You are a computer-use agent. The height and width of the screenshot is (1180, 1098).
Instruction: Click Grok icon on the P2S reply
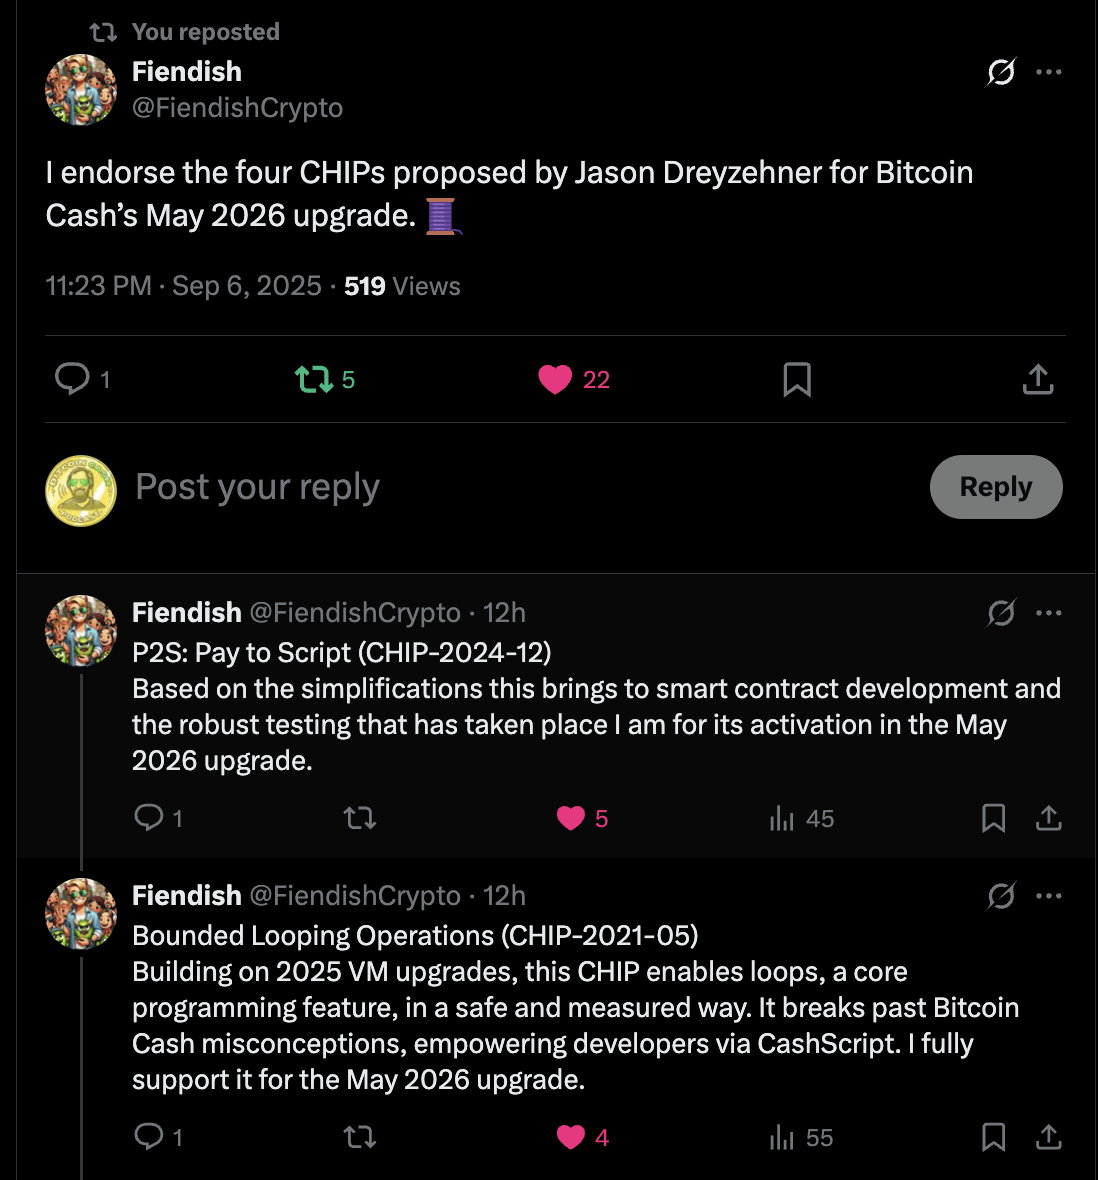pos(1001,613)
